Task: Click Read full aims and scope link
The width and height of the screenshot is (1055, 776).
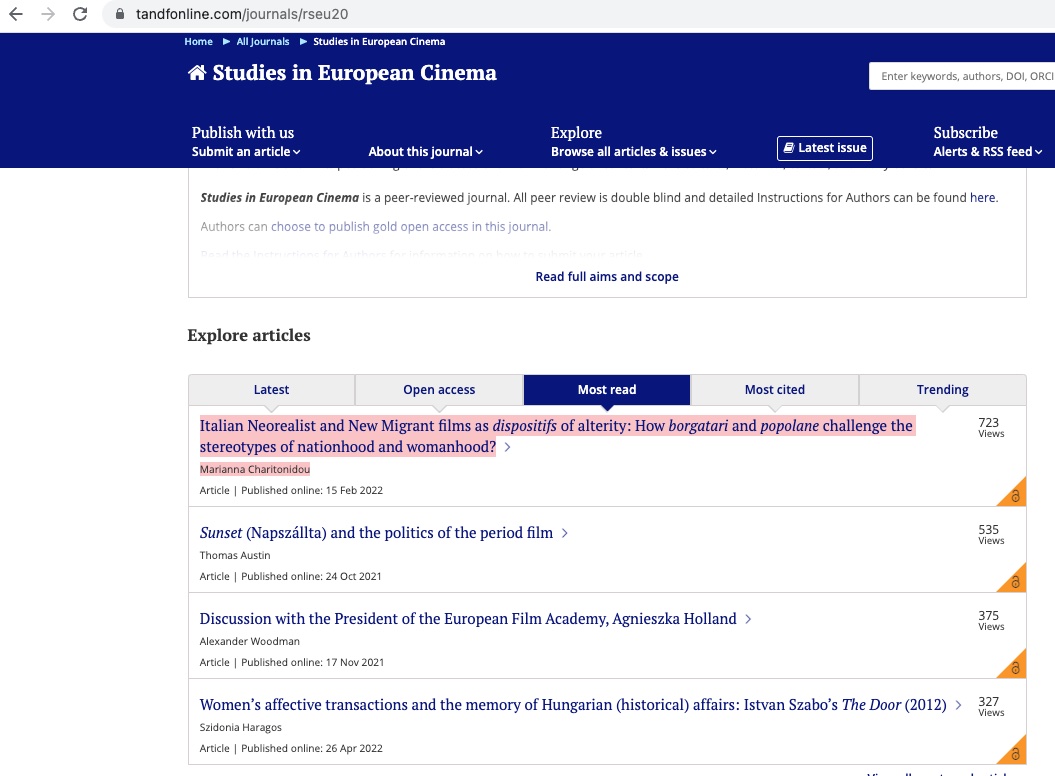Action: click(607, 277)
